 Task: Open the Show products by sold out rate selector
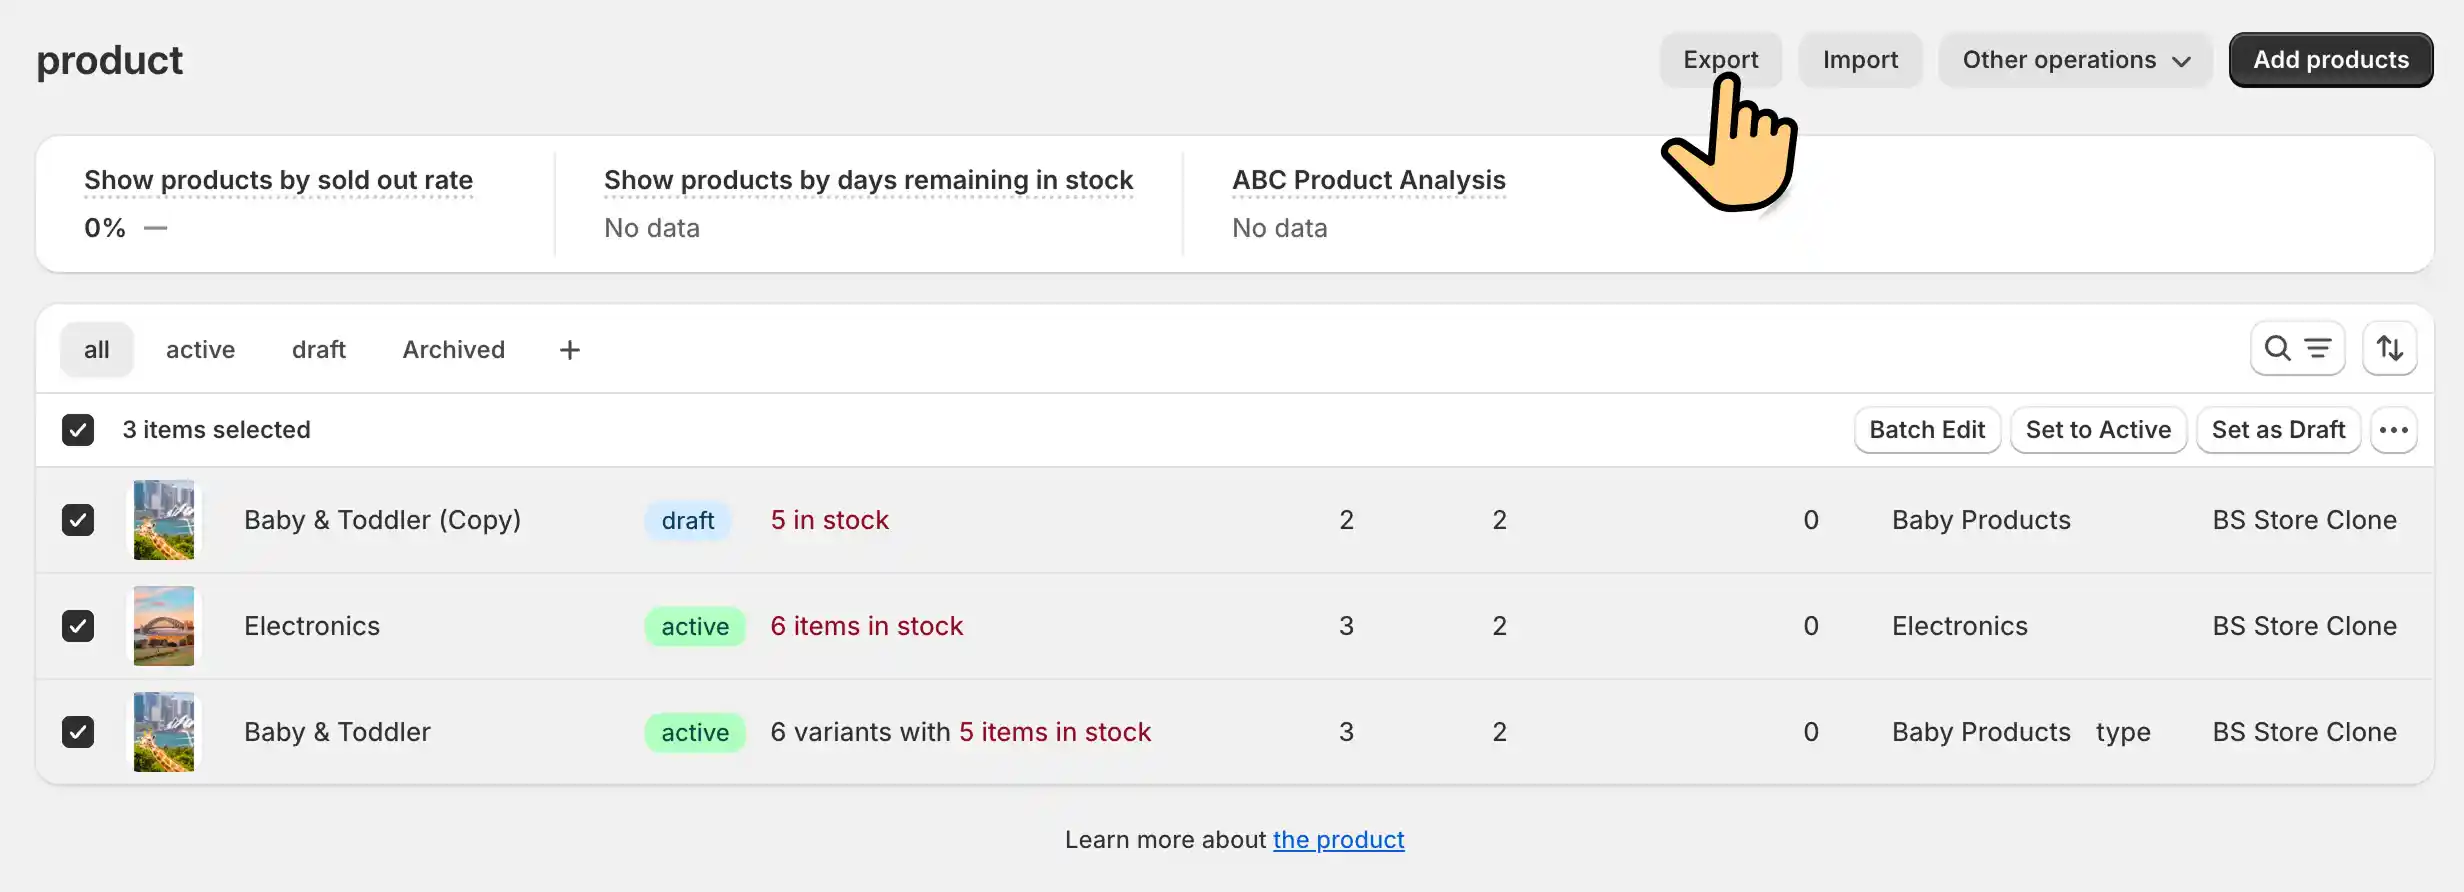click(x=278, y=180)
